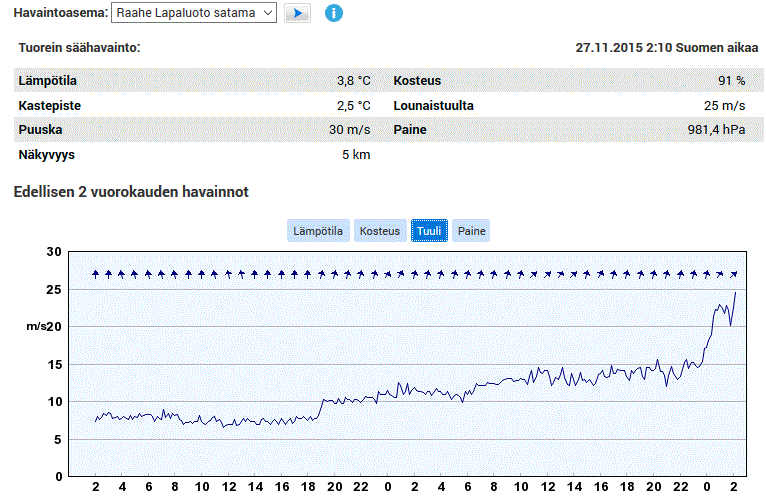Click the Edellisen 2 vuorokauden havainnot heading
This screenshot has width=766, height=498.
coord(131,191)
